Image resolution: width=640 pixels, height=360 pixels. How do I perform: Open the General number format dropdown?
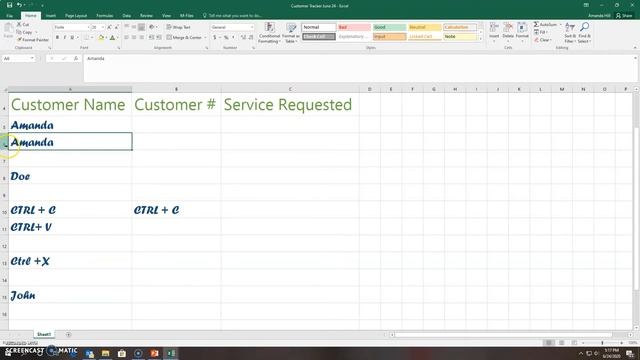point(252,27)
